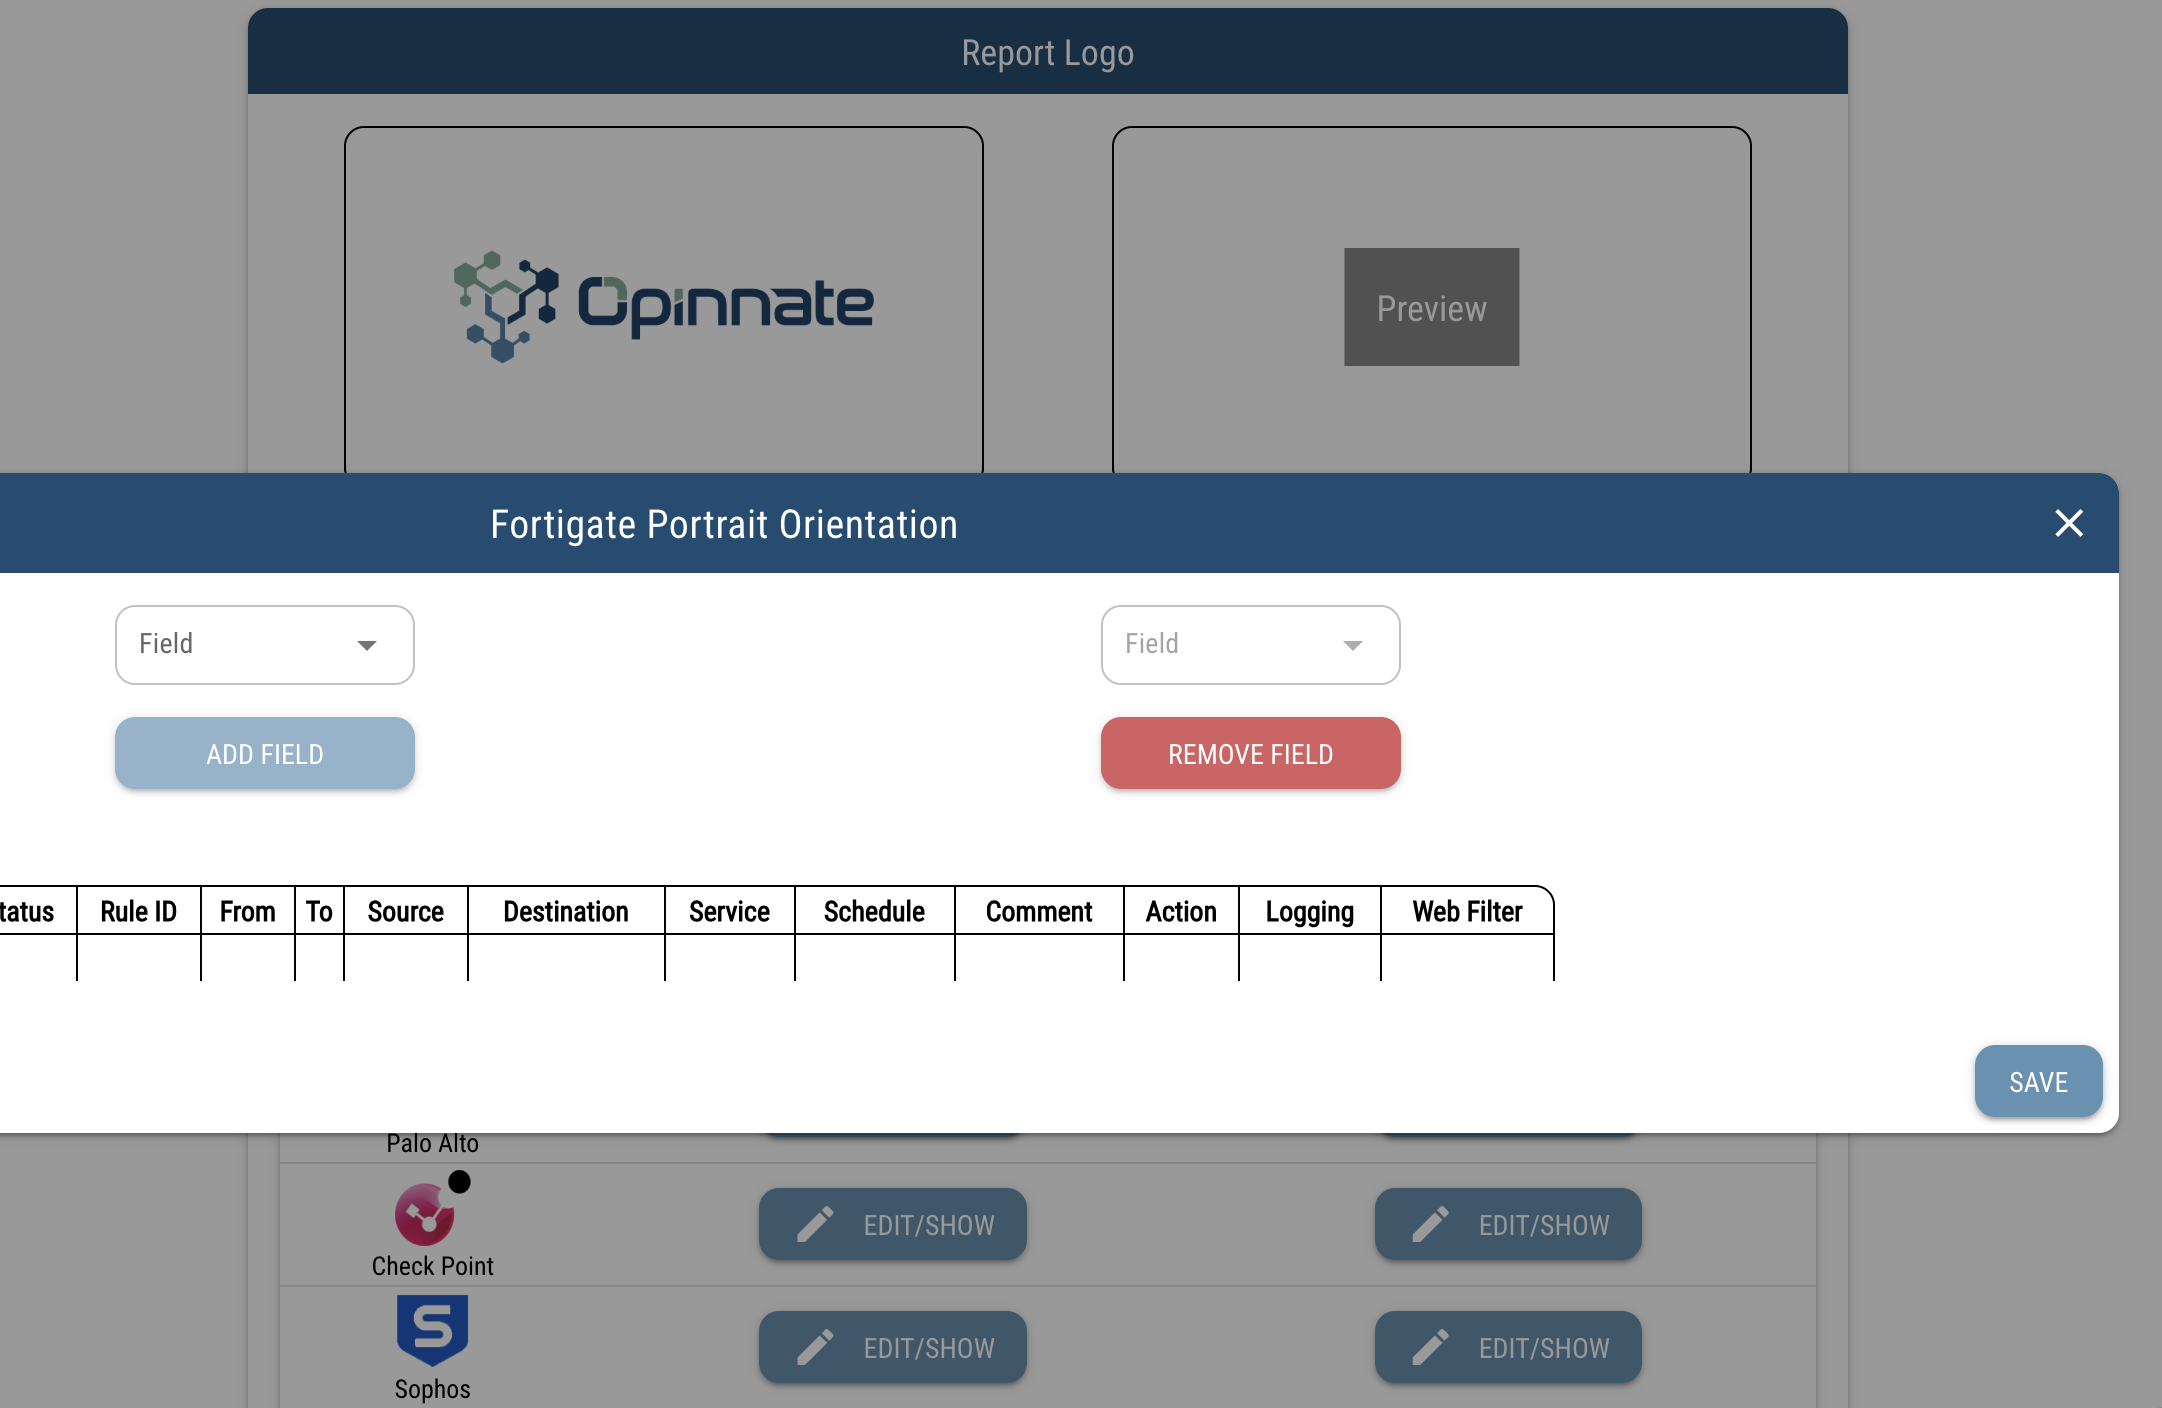The width and height of the screenshot is (2162, 1408).
Task: Close the Fortigate Portrait Orientation dialog
Action: [2068, 523]
